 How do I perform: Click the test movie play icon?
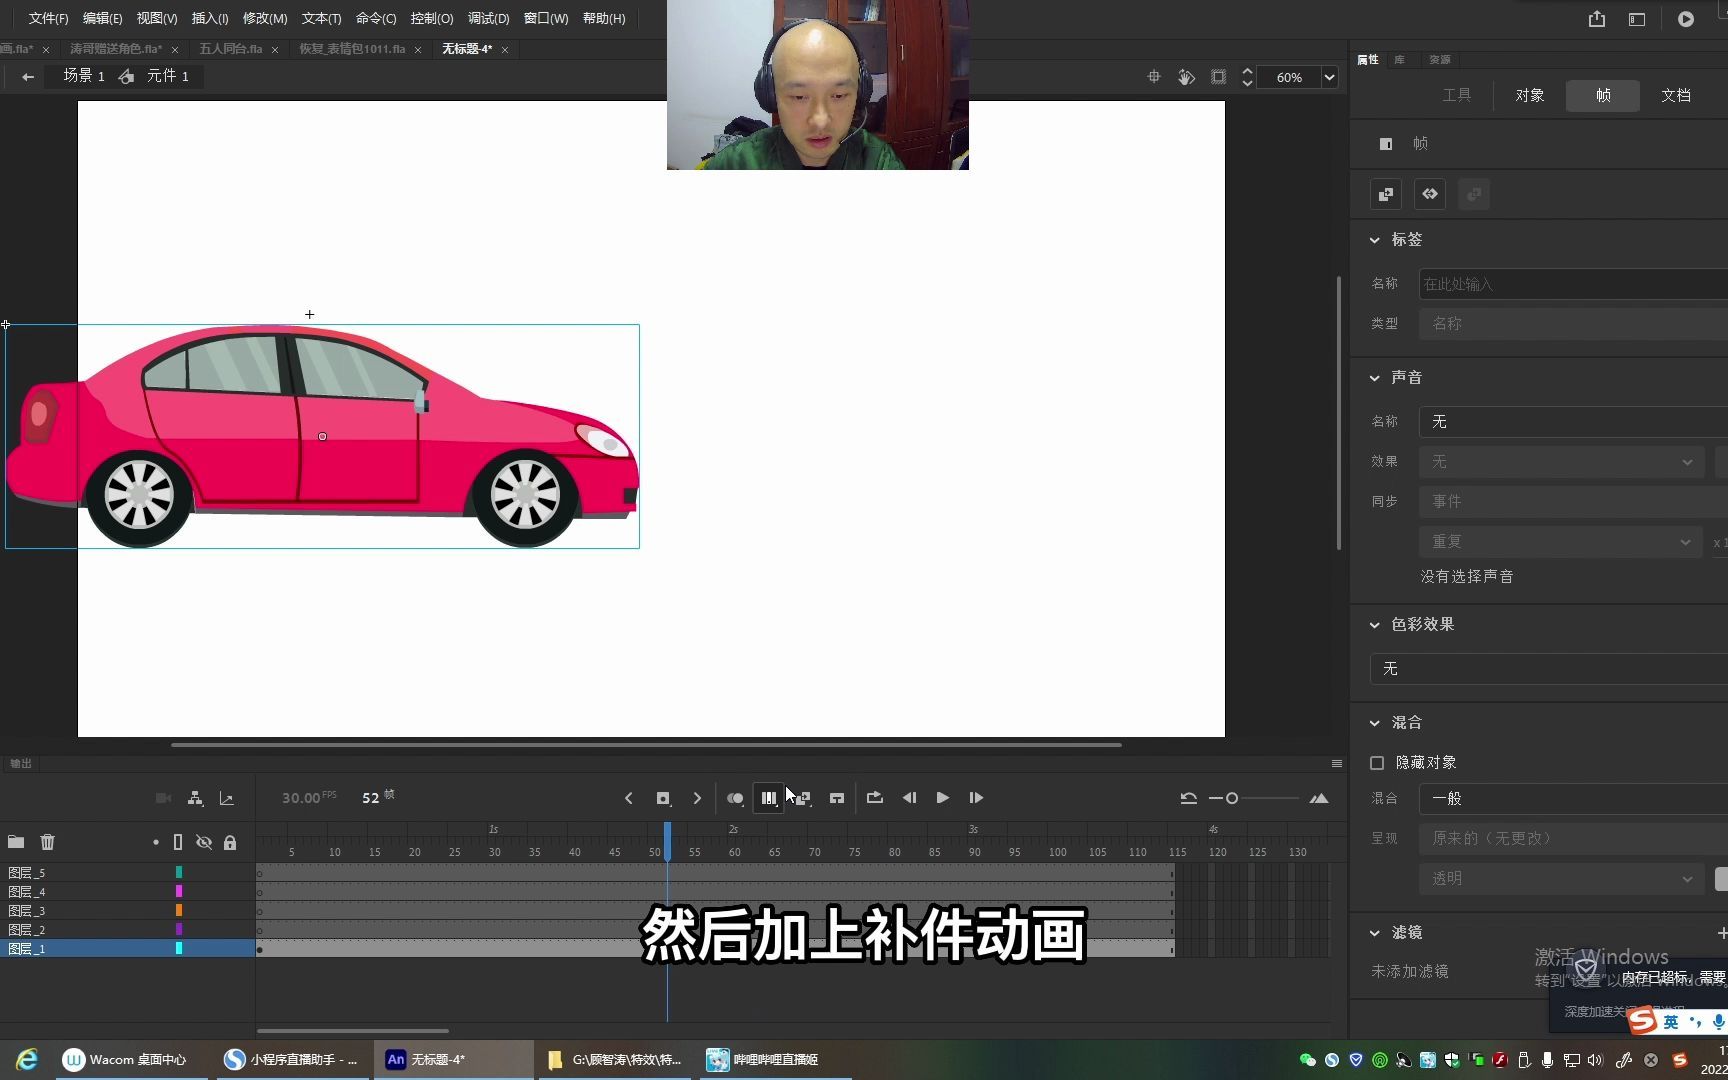pyautogui.click(x=1686, y=19)
